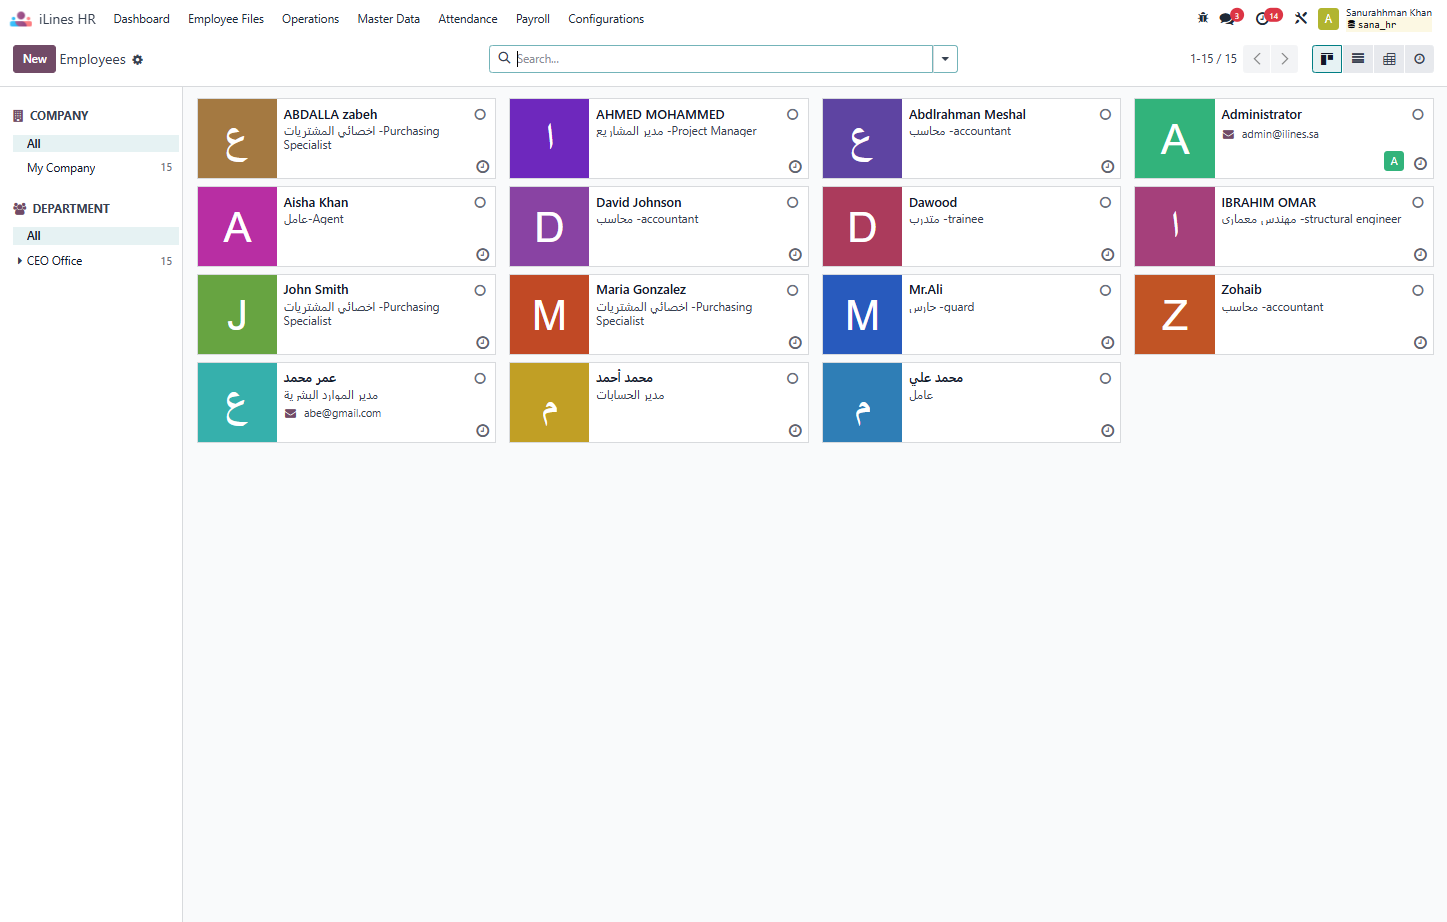The height and width of the screenshot is (922, 1447).
Task: Open activity clock on John Smith card
Action: [x=483, y=343]
